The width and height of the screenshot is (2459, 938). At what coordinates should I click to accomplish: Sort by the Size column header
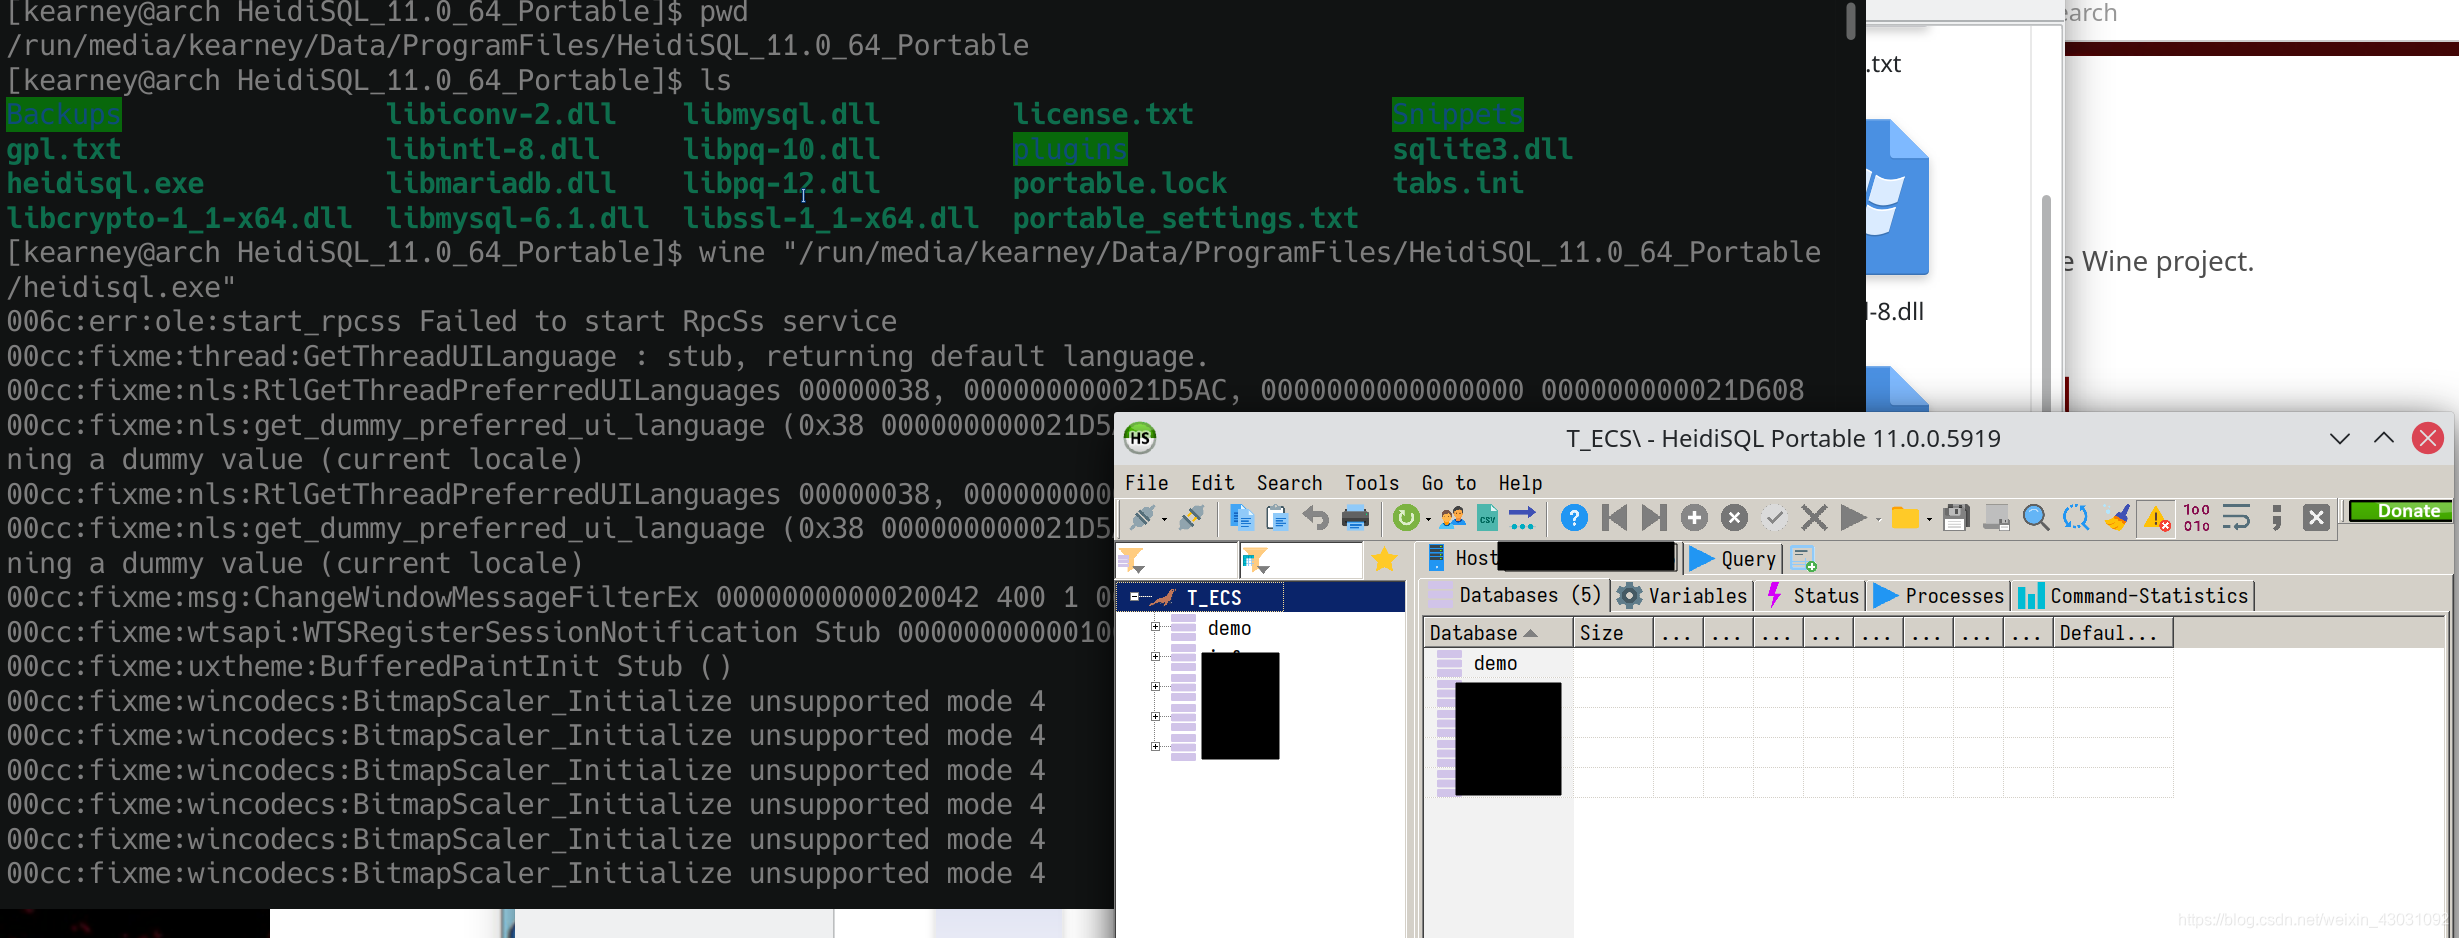(1612, 633)
